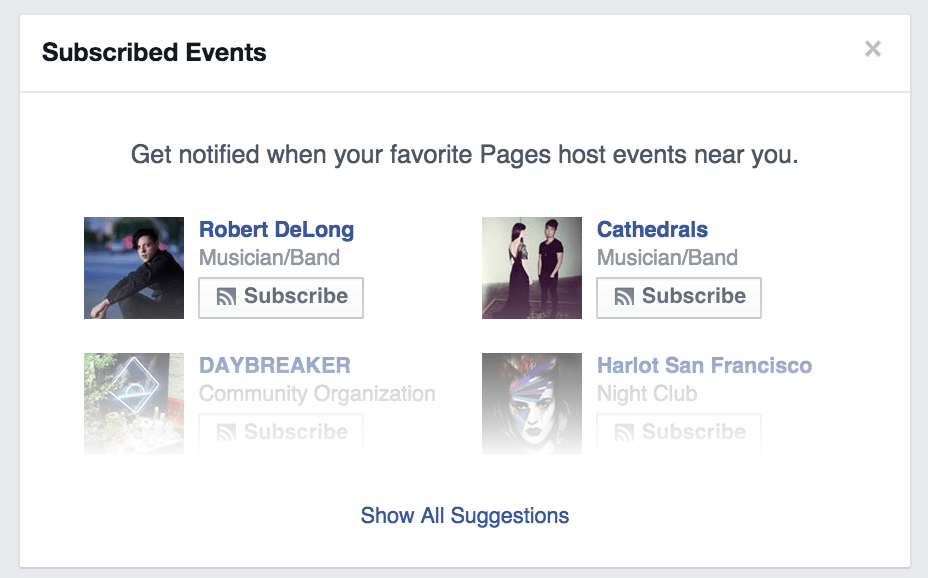Subscribe to Cathedrals events

(679, 297)
